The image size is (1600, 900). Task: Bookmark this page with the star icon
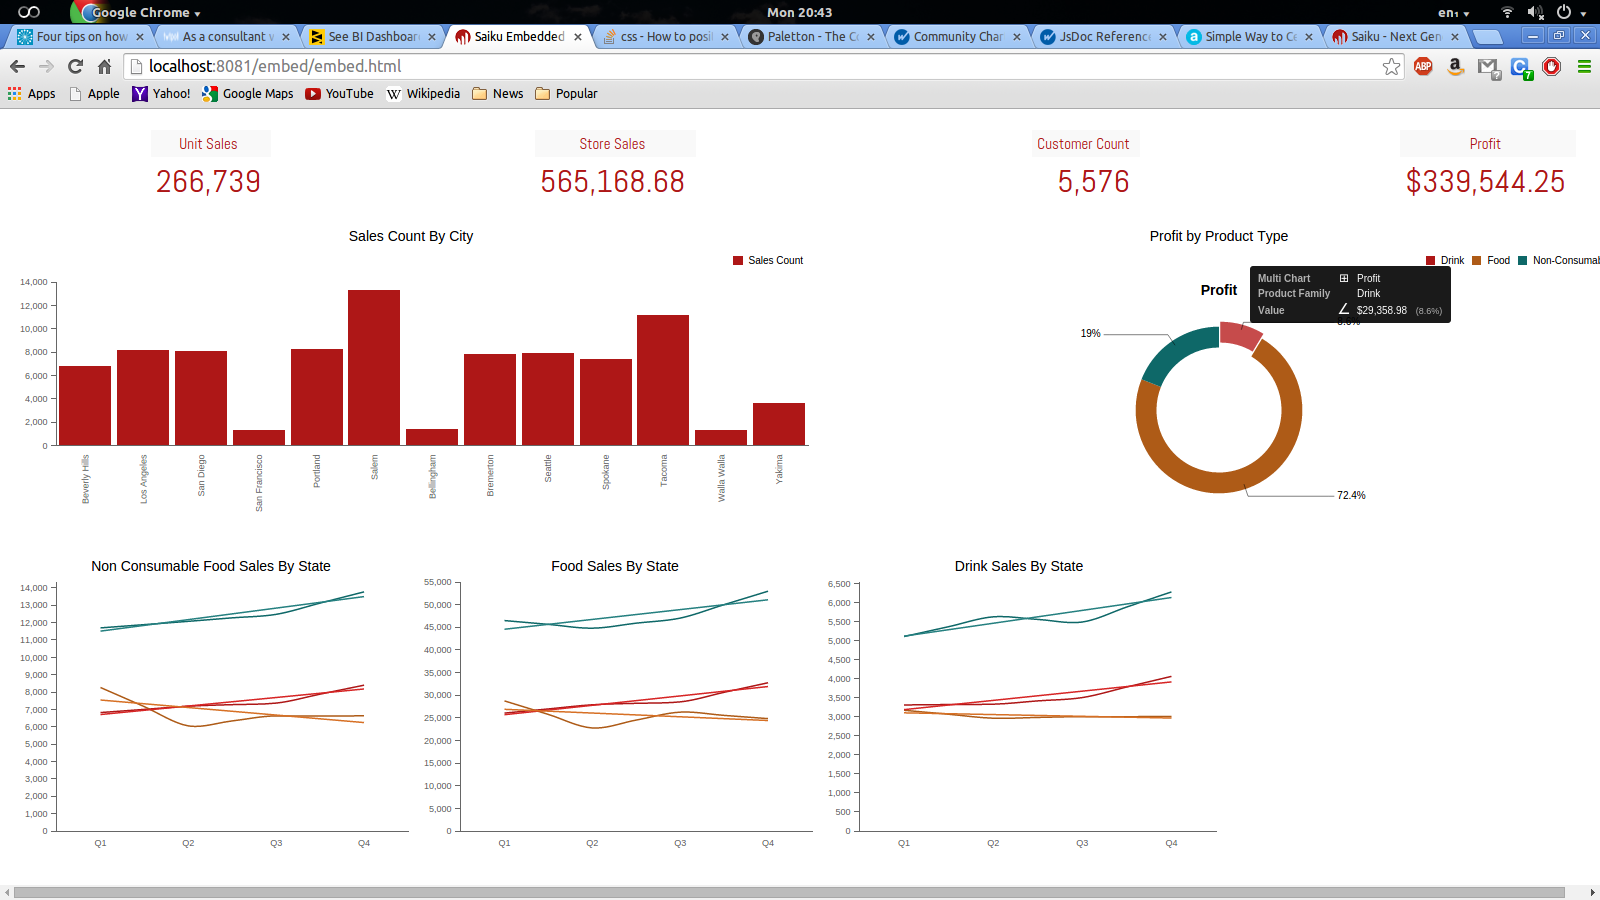pyautogui.click(x=1391, y=66)
